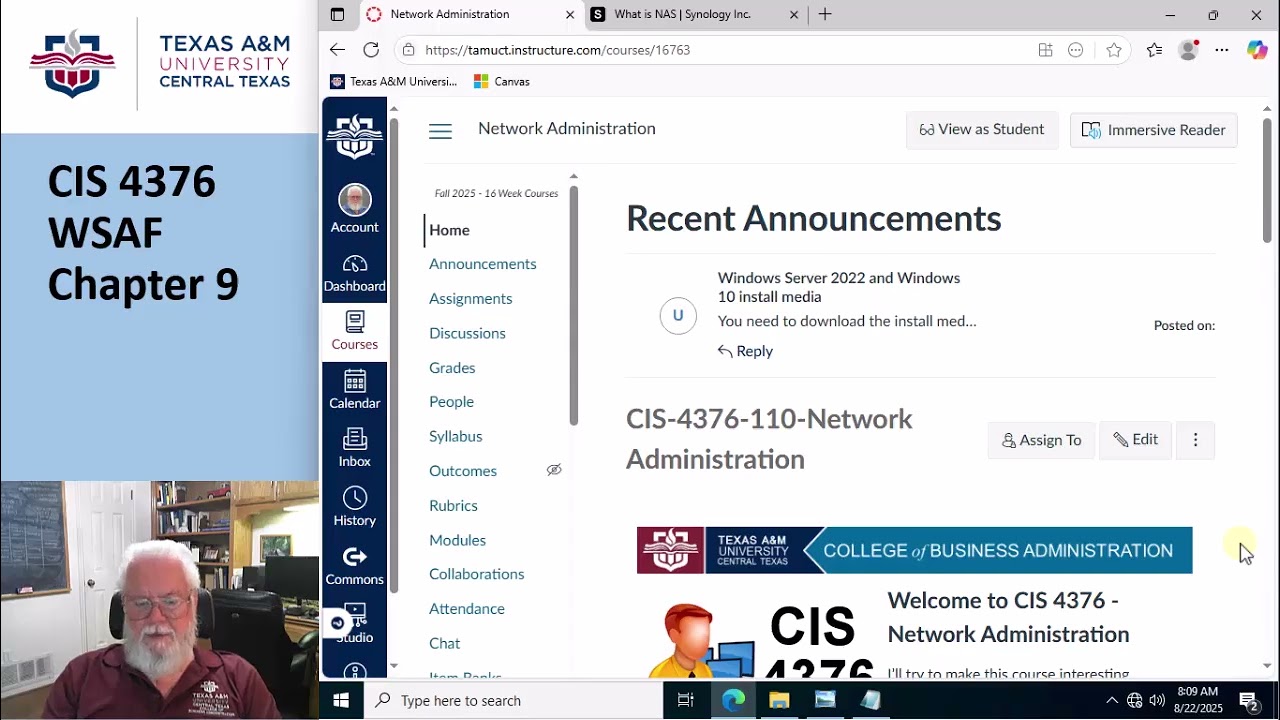
Task: Click the volume icon in system tray
Action: point(1158,700)
